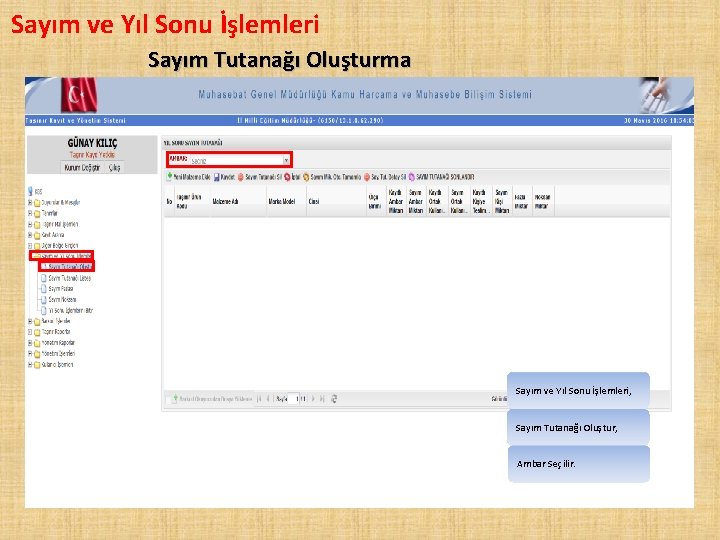Click the Sayım Fazlası document icon

pos(44,289)
